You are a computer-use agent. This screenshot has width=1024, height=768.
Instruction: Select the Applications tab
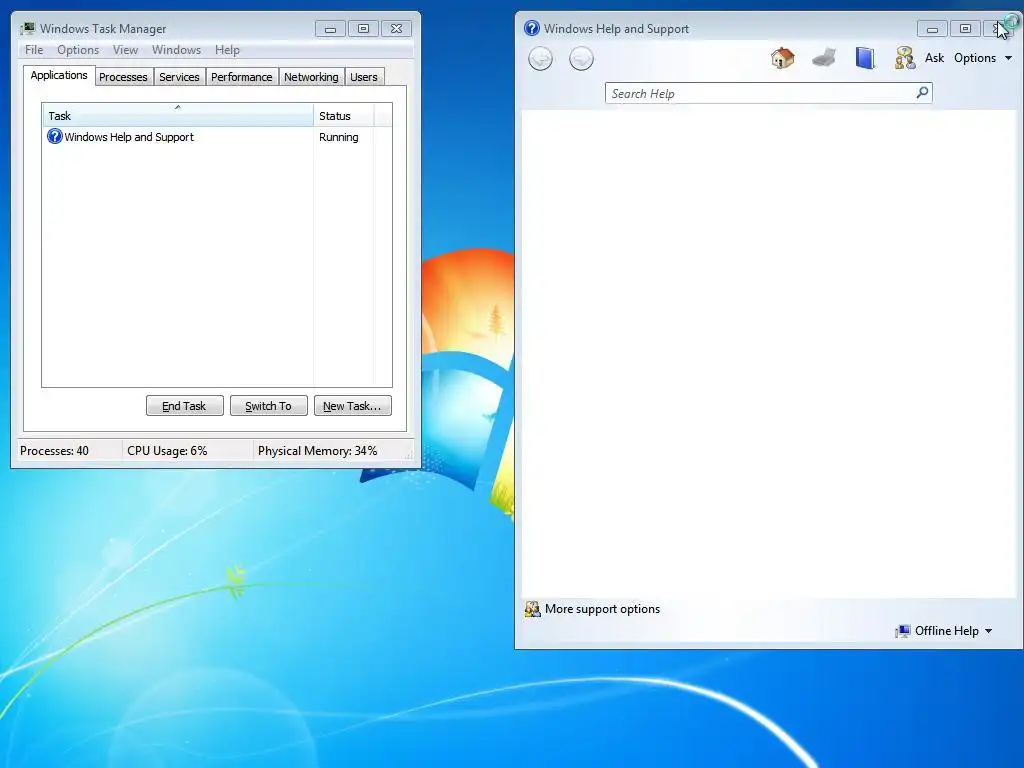[59, 75]
